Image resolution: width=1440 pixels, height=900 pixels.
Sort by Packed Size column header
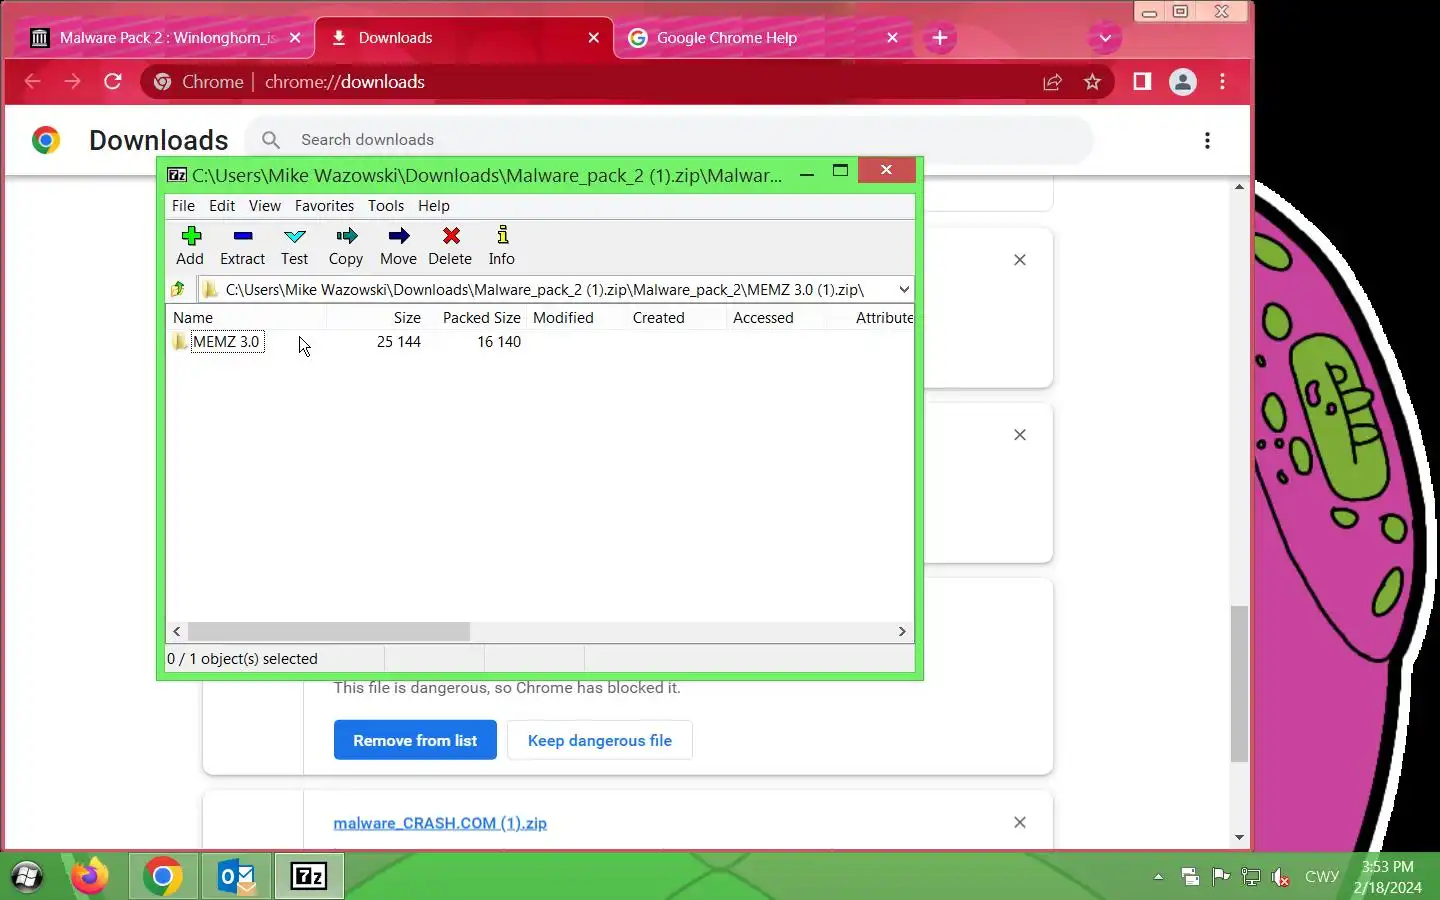476,318
